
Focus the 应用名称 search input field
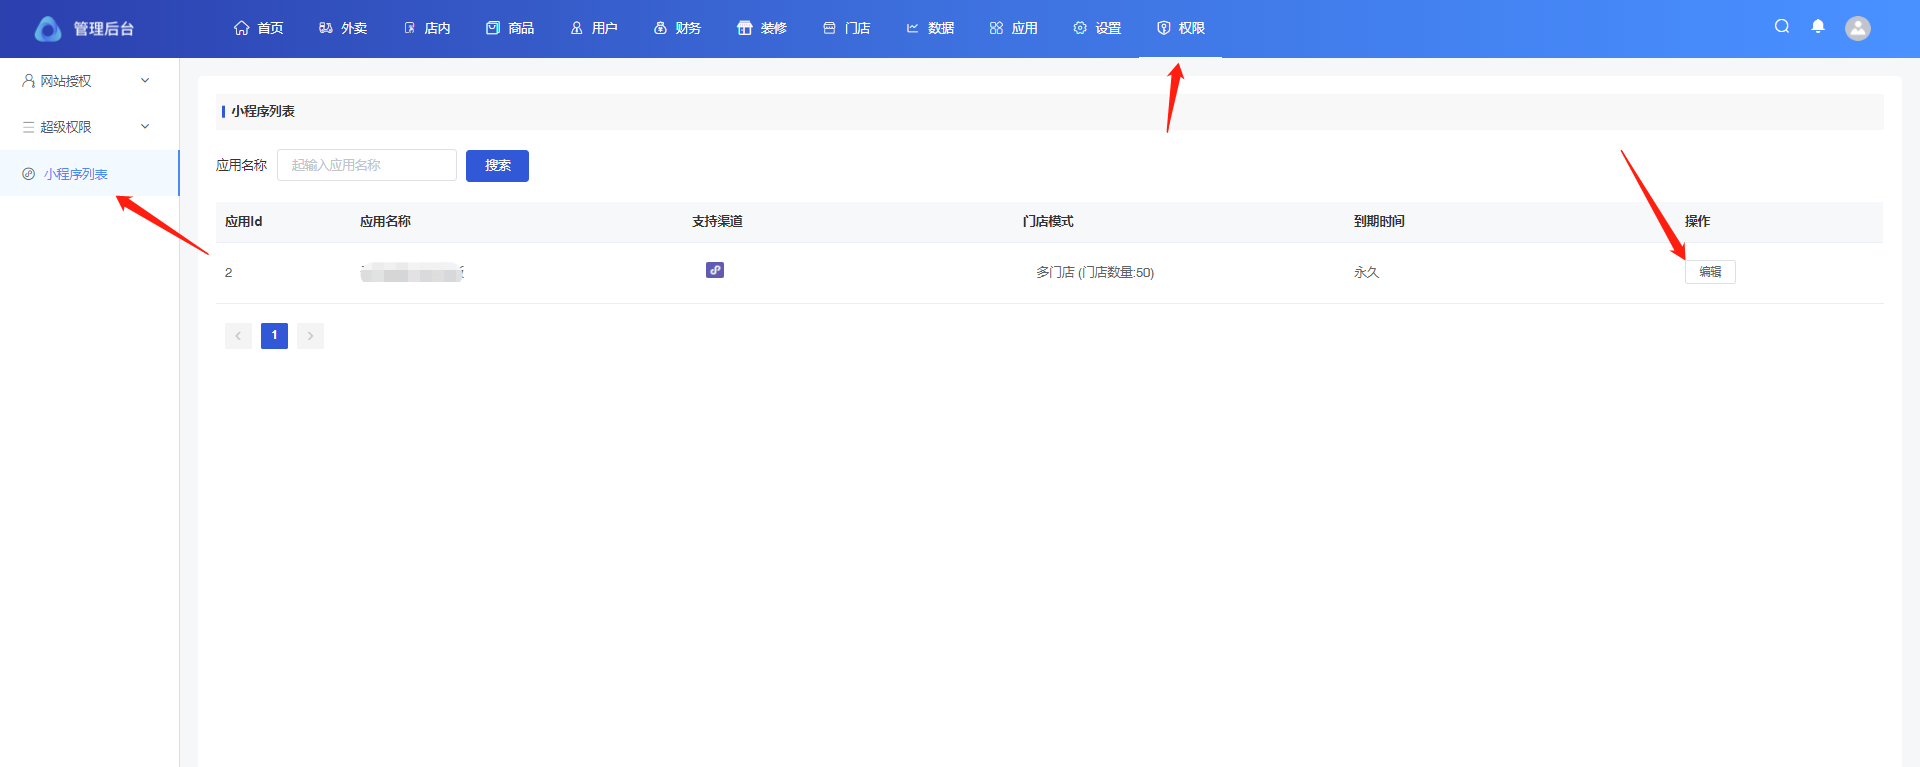click(366, 165)
